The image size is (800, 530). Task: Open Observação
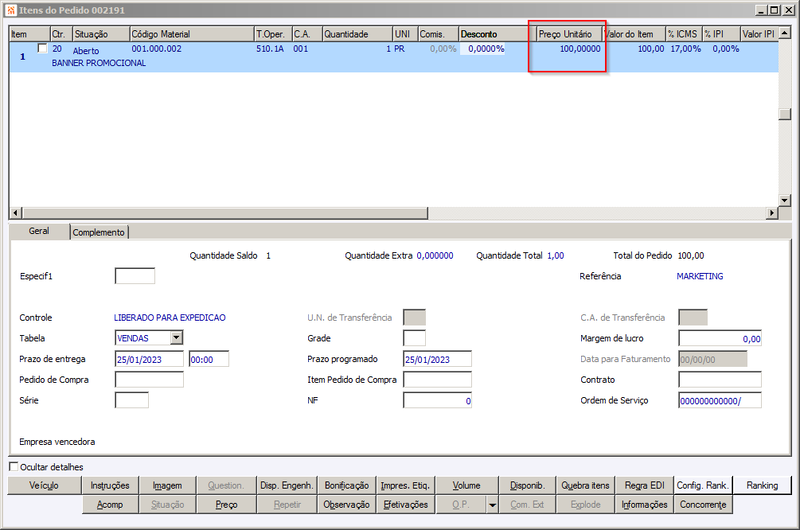tap(347, 504)
